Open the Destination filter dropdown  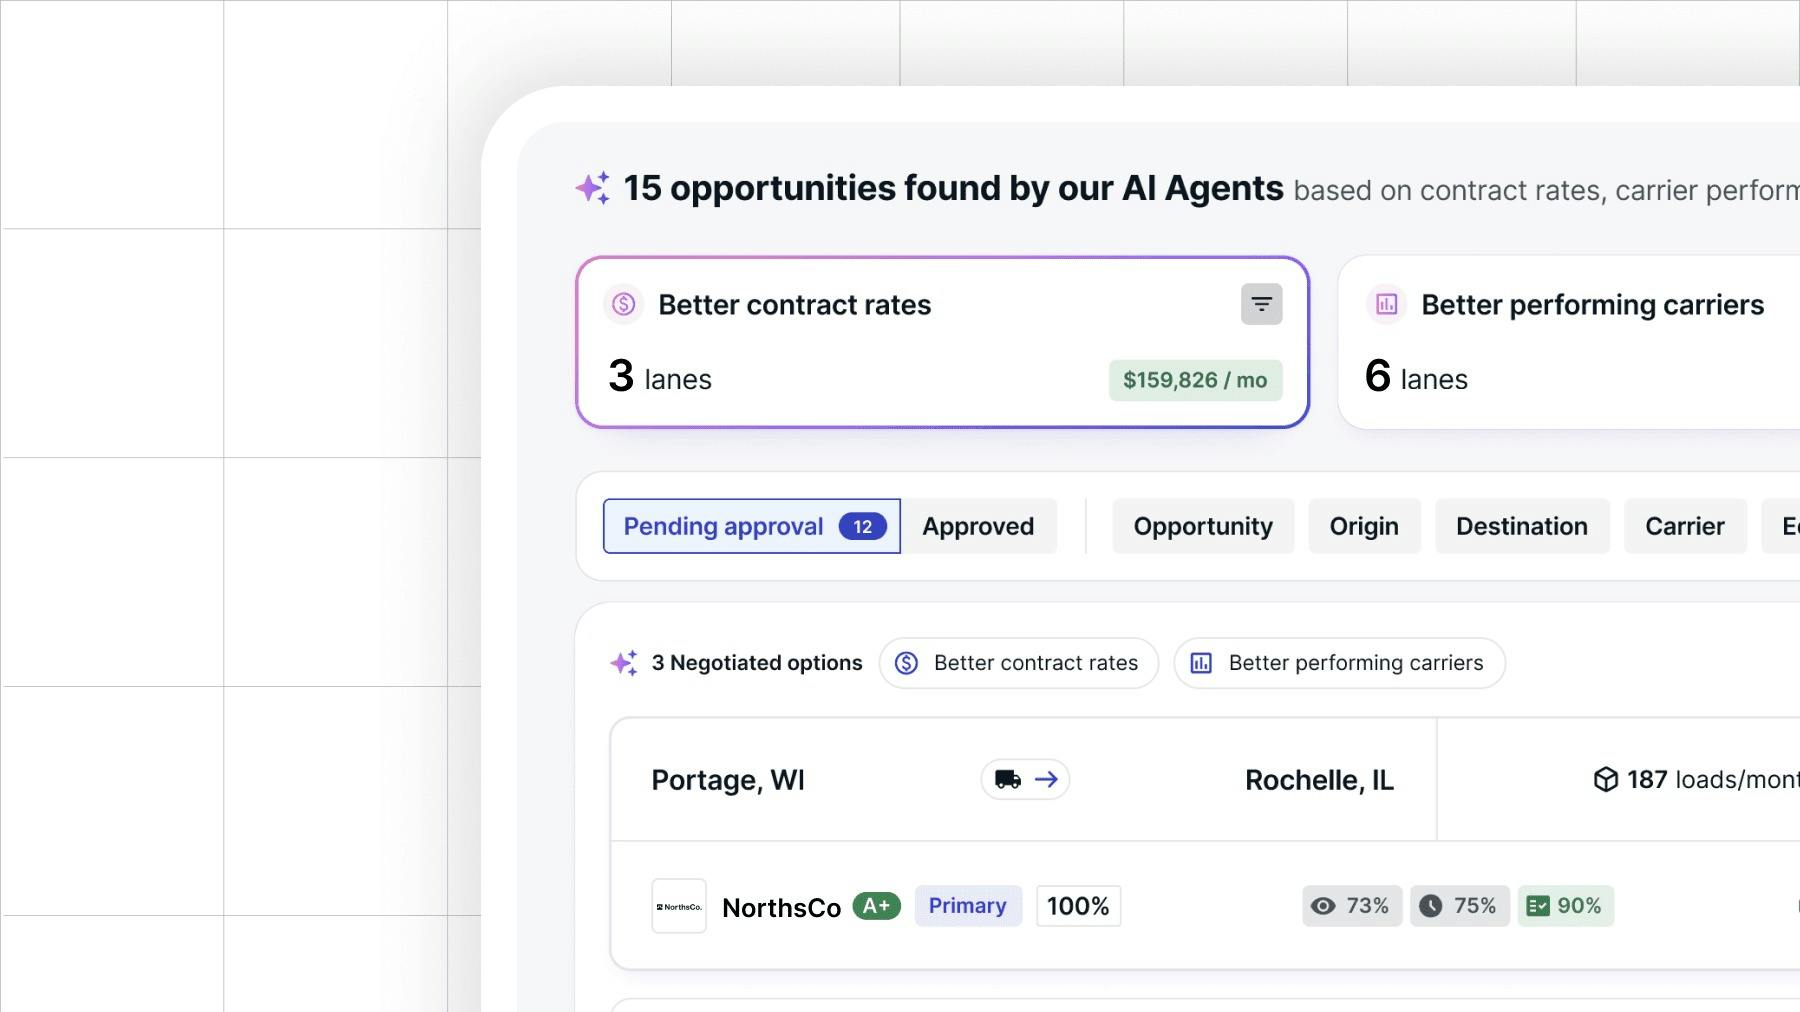pos(1521,526)
